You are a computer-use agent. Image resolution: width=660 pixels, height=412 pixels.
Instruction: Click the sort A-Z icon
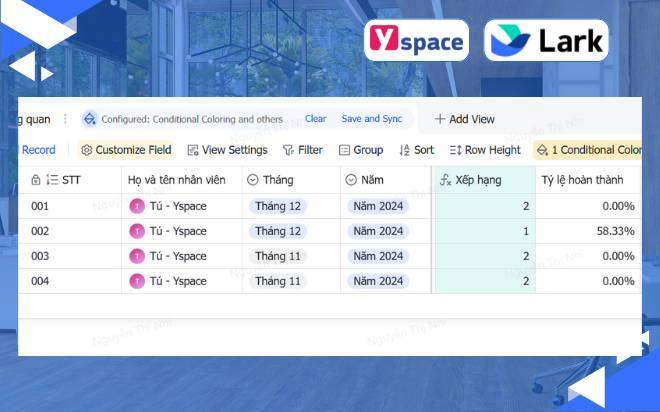405,150
